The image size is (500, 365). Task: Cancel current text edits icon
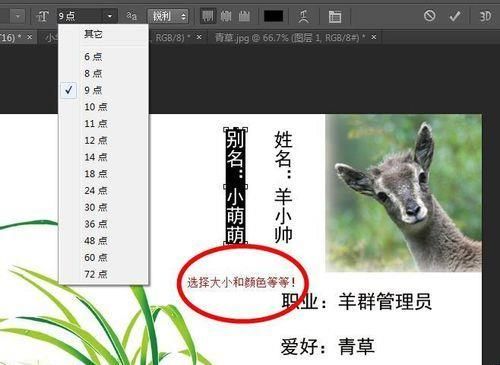pos(429,16)
